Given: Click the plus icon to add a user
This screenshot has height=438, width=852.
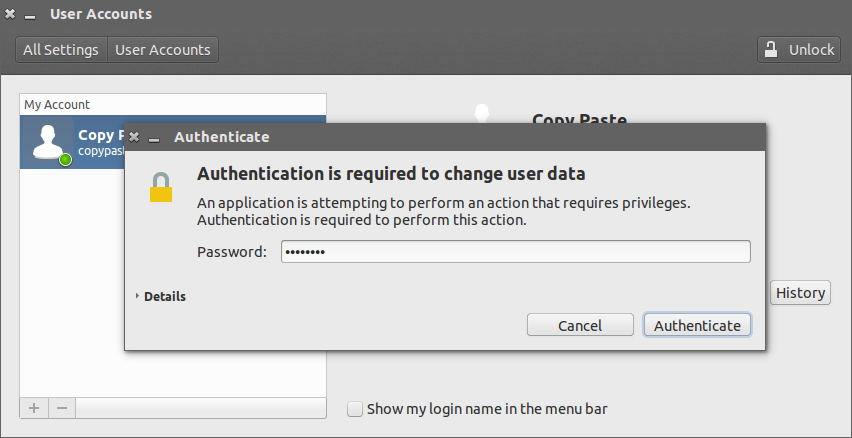Looking at the screenshot, I should [34, 408].
